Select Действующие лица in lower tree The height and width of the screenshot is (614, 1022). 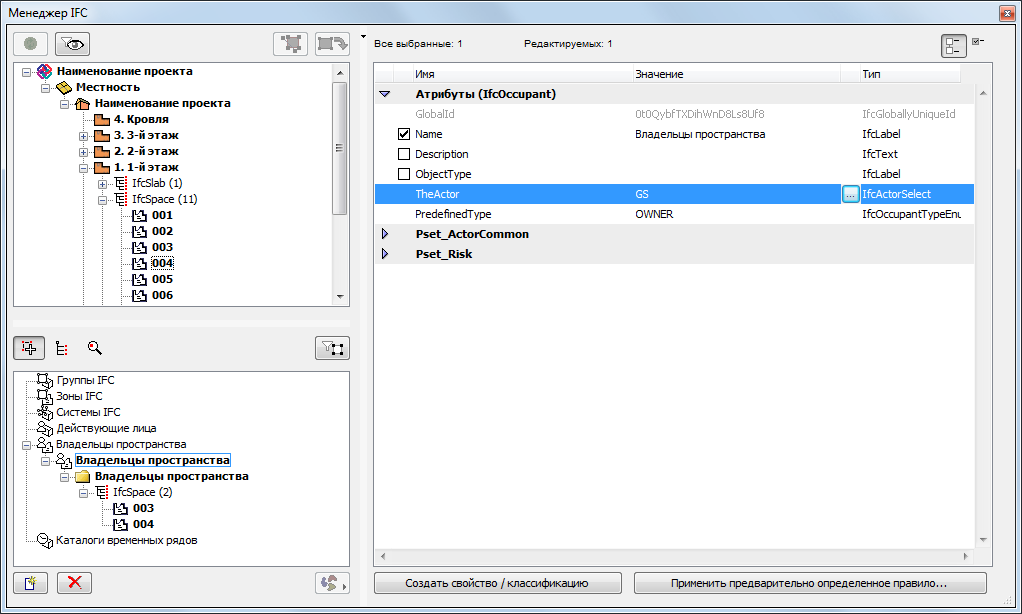(x=106, y=428)
